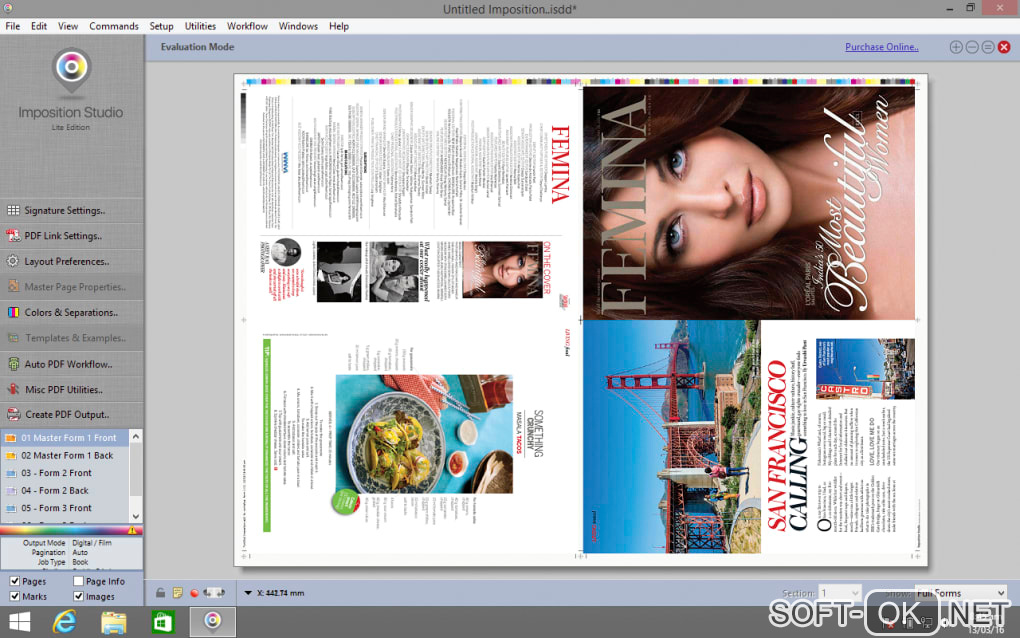1020x638 pixels.
Task: Open the Workflow menu
Action: pyautogui.click(x=247, y=26)
